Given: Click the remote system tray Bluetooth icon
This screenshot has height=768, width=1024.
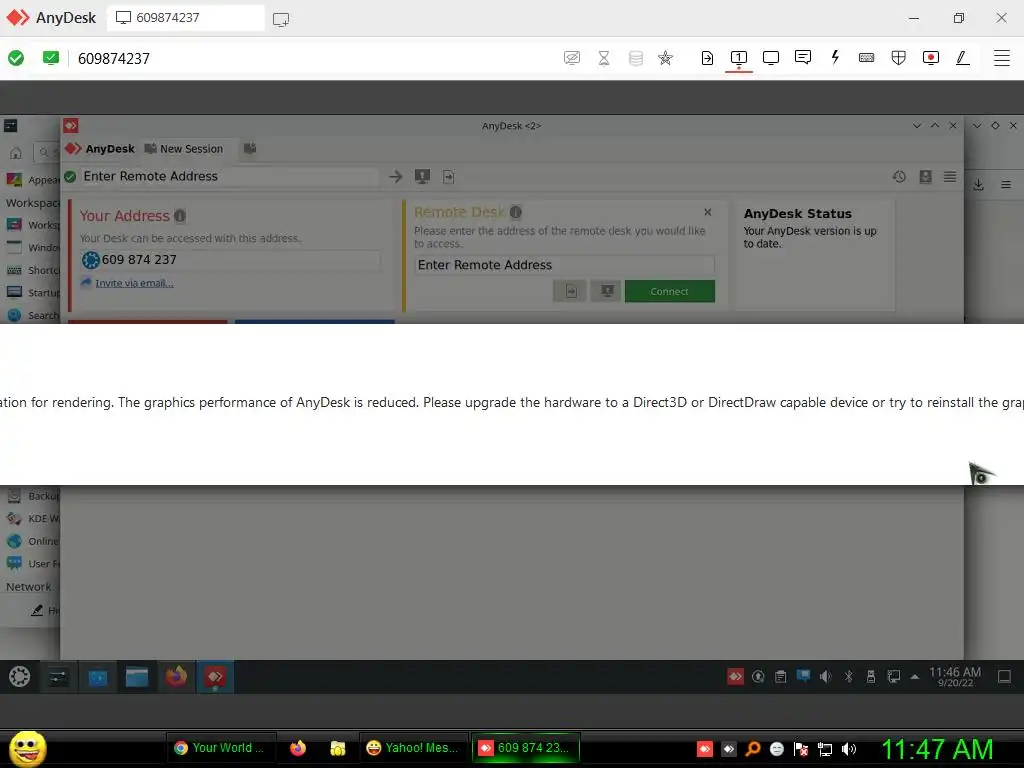Looking at the screenshot, I should click(848, 677).
